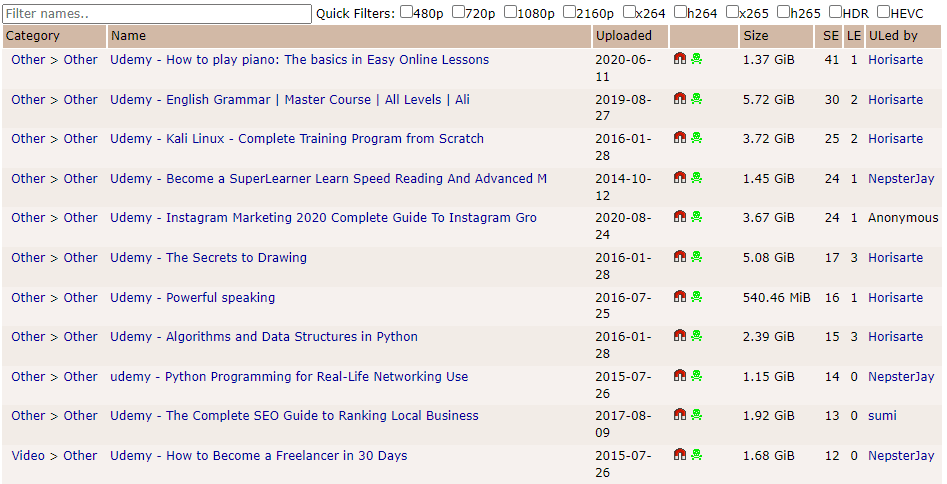
Task: View uploader sumi's profile
Action: click(x=882, y=416)
